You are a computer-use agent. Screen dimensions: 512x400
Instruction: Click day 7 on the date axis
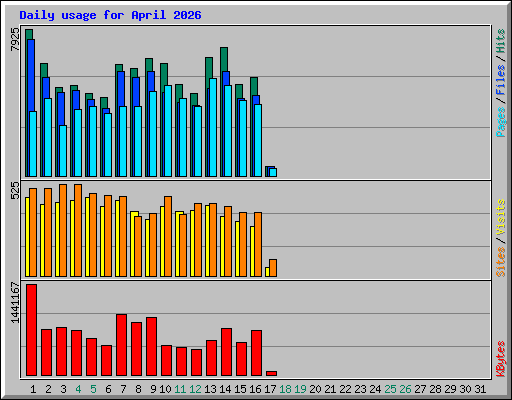[x=123, y=389]
